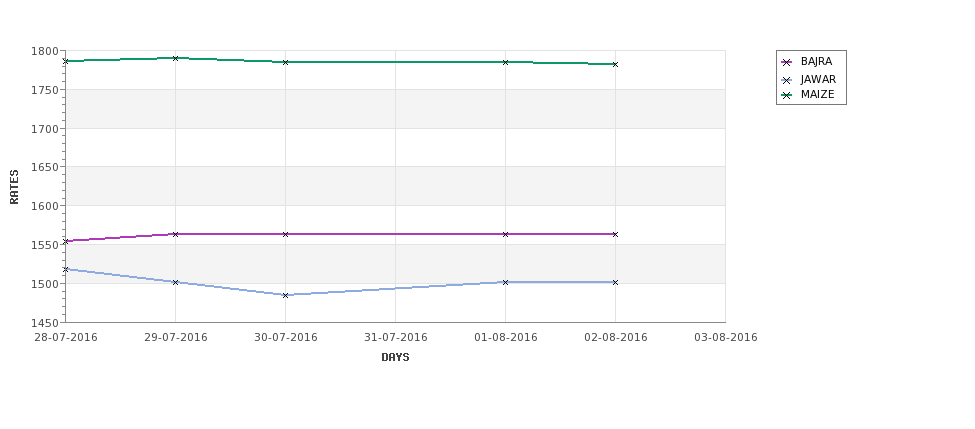Viewport: 975px width, 429px height.
Task: Click the 1450 y-axis tick label
Action: 47,323
